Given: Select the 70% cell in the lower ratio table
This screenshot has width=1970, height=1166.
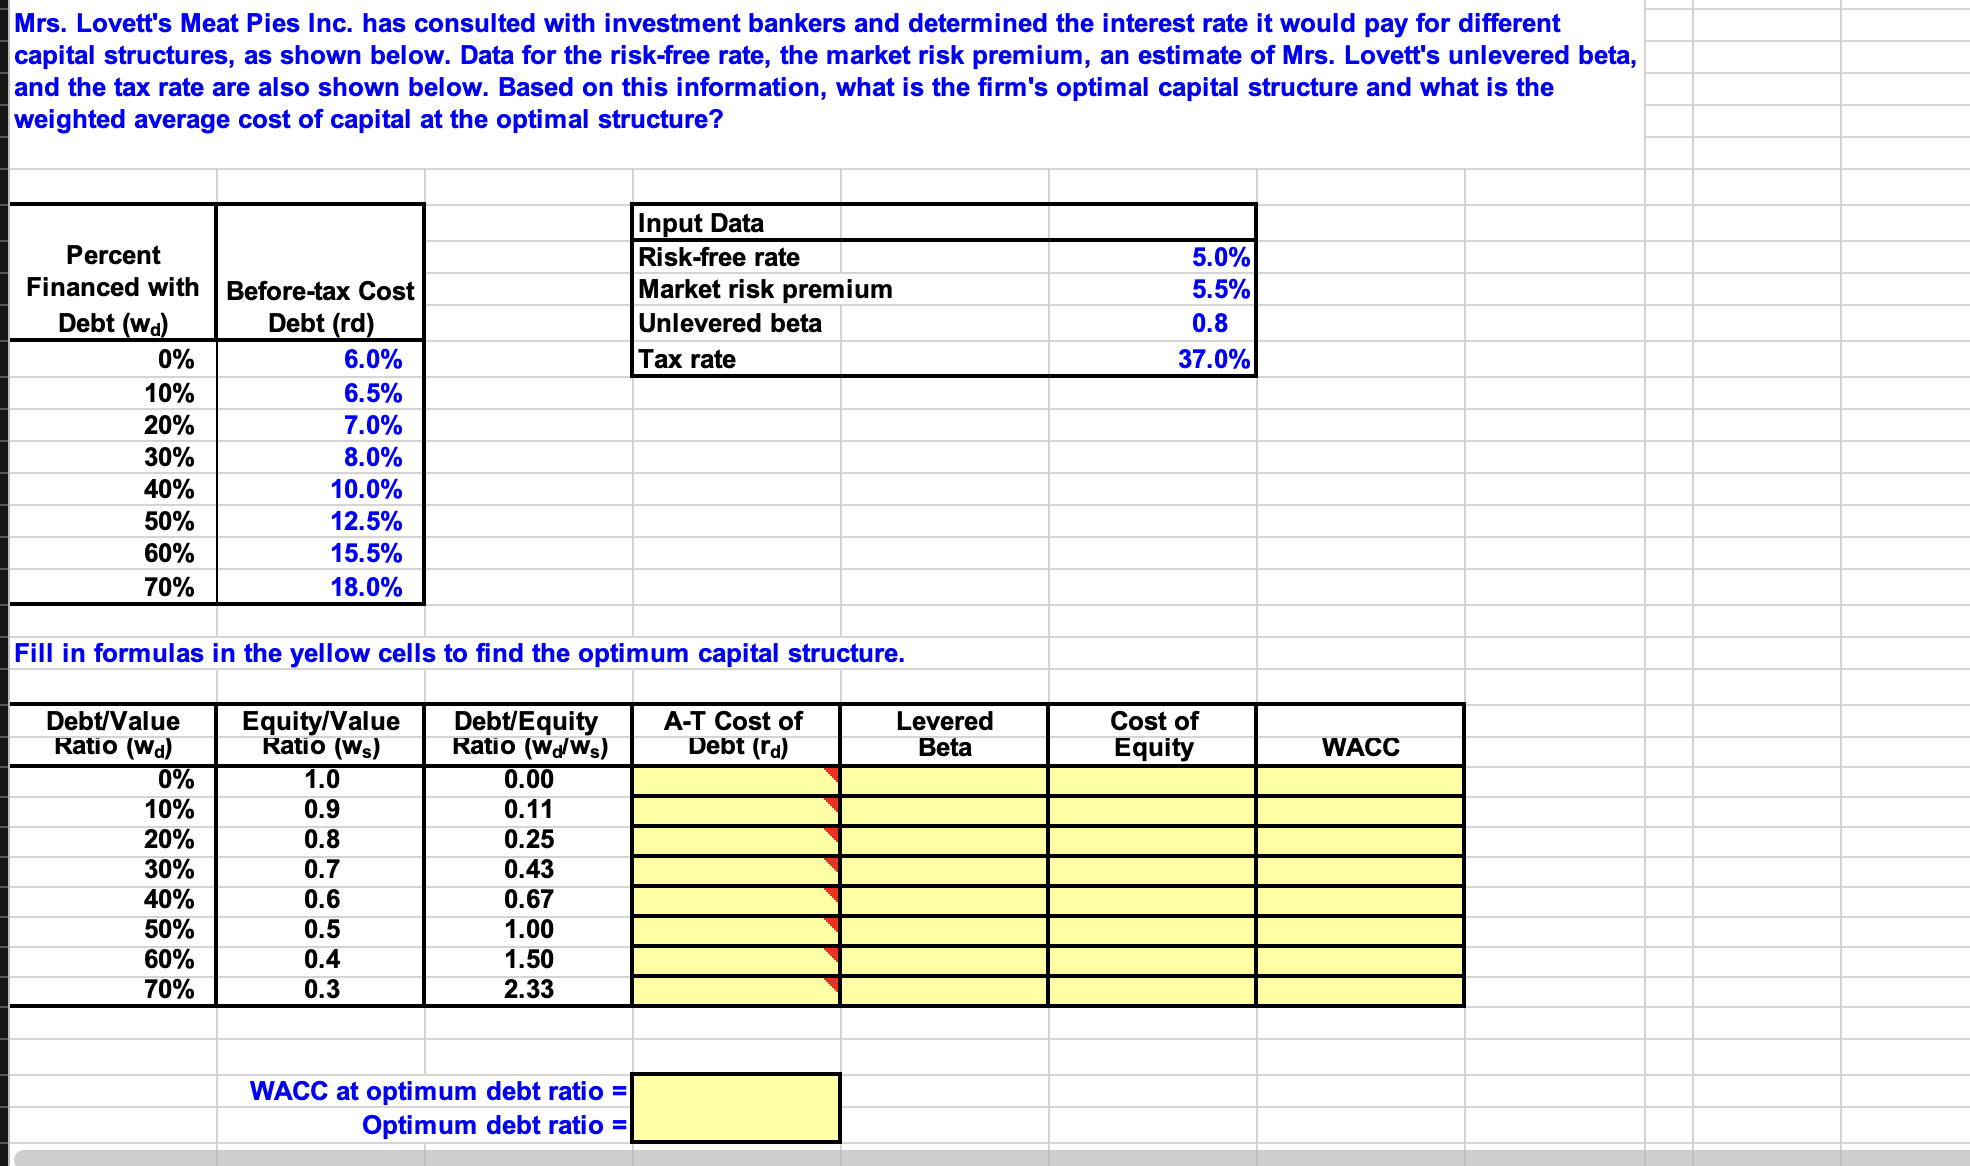Looking at the screenshot, I should (x=169, y=989).
